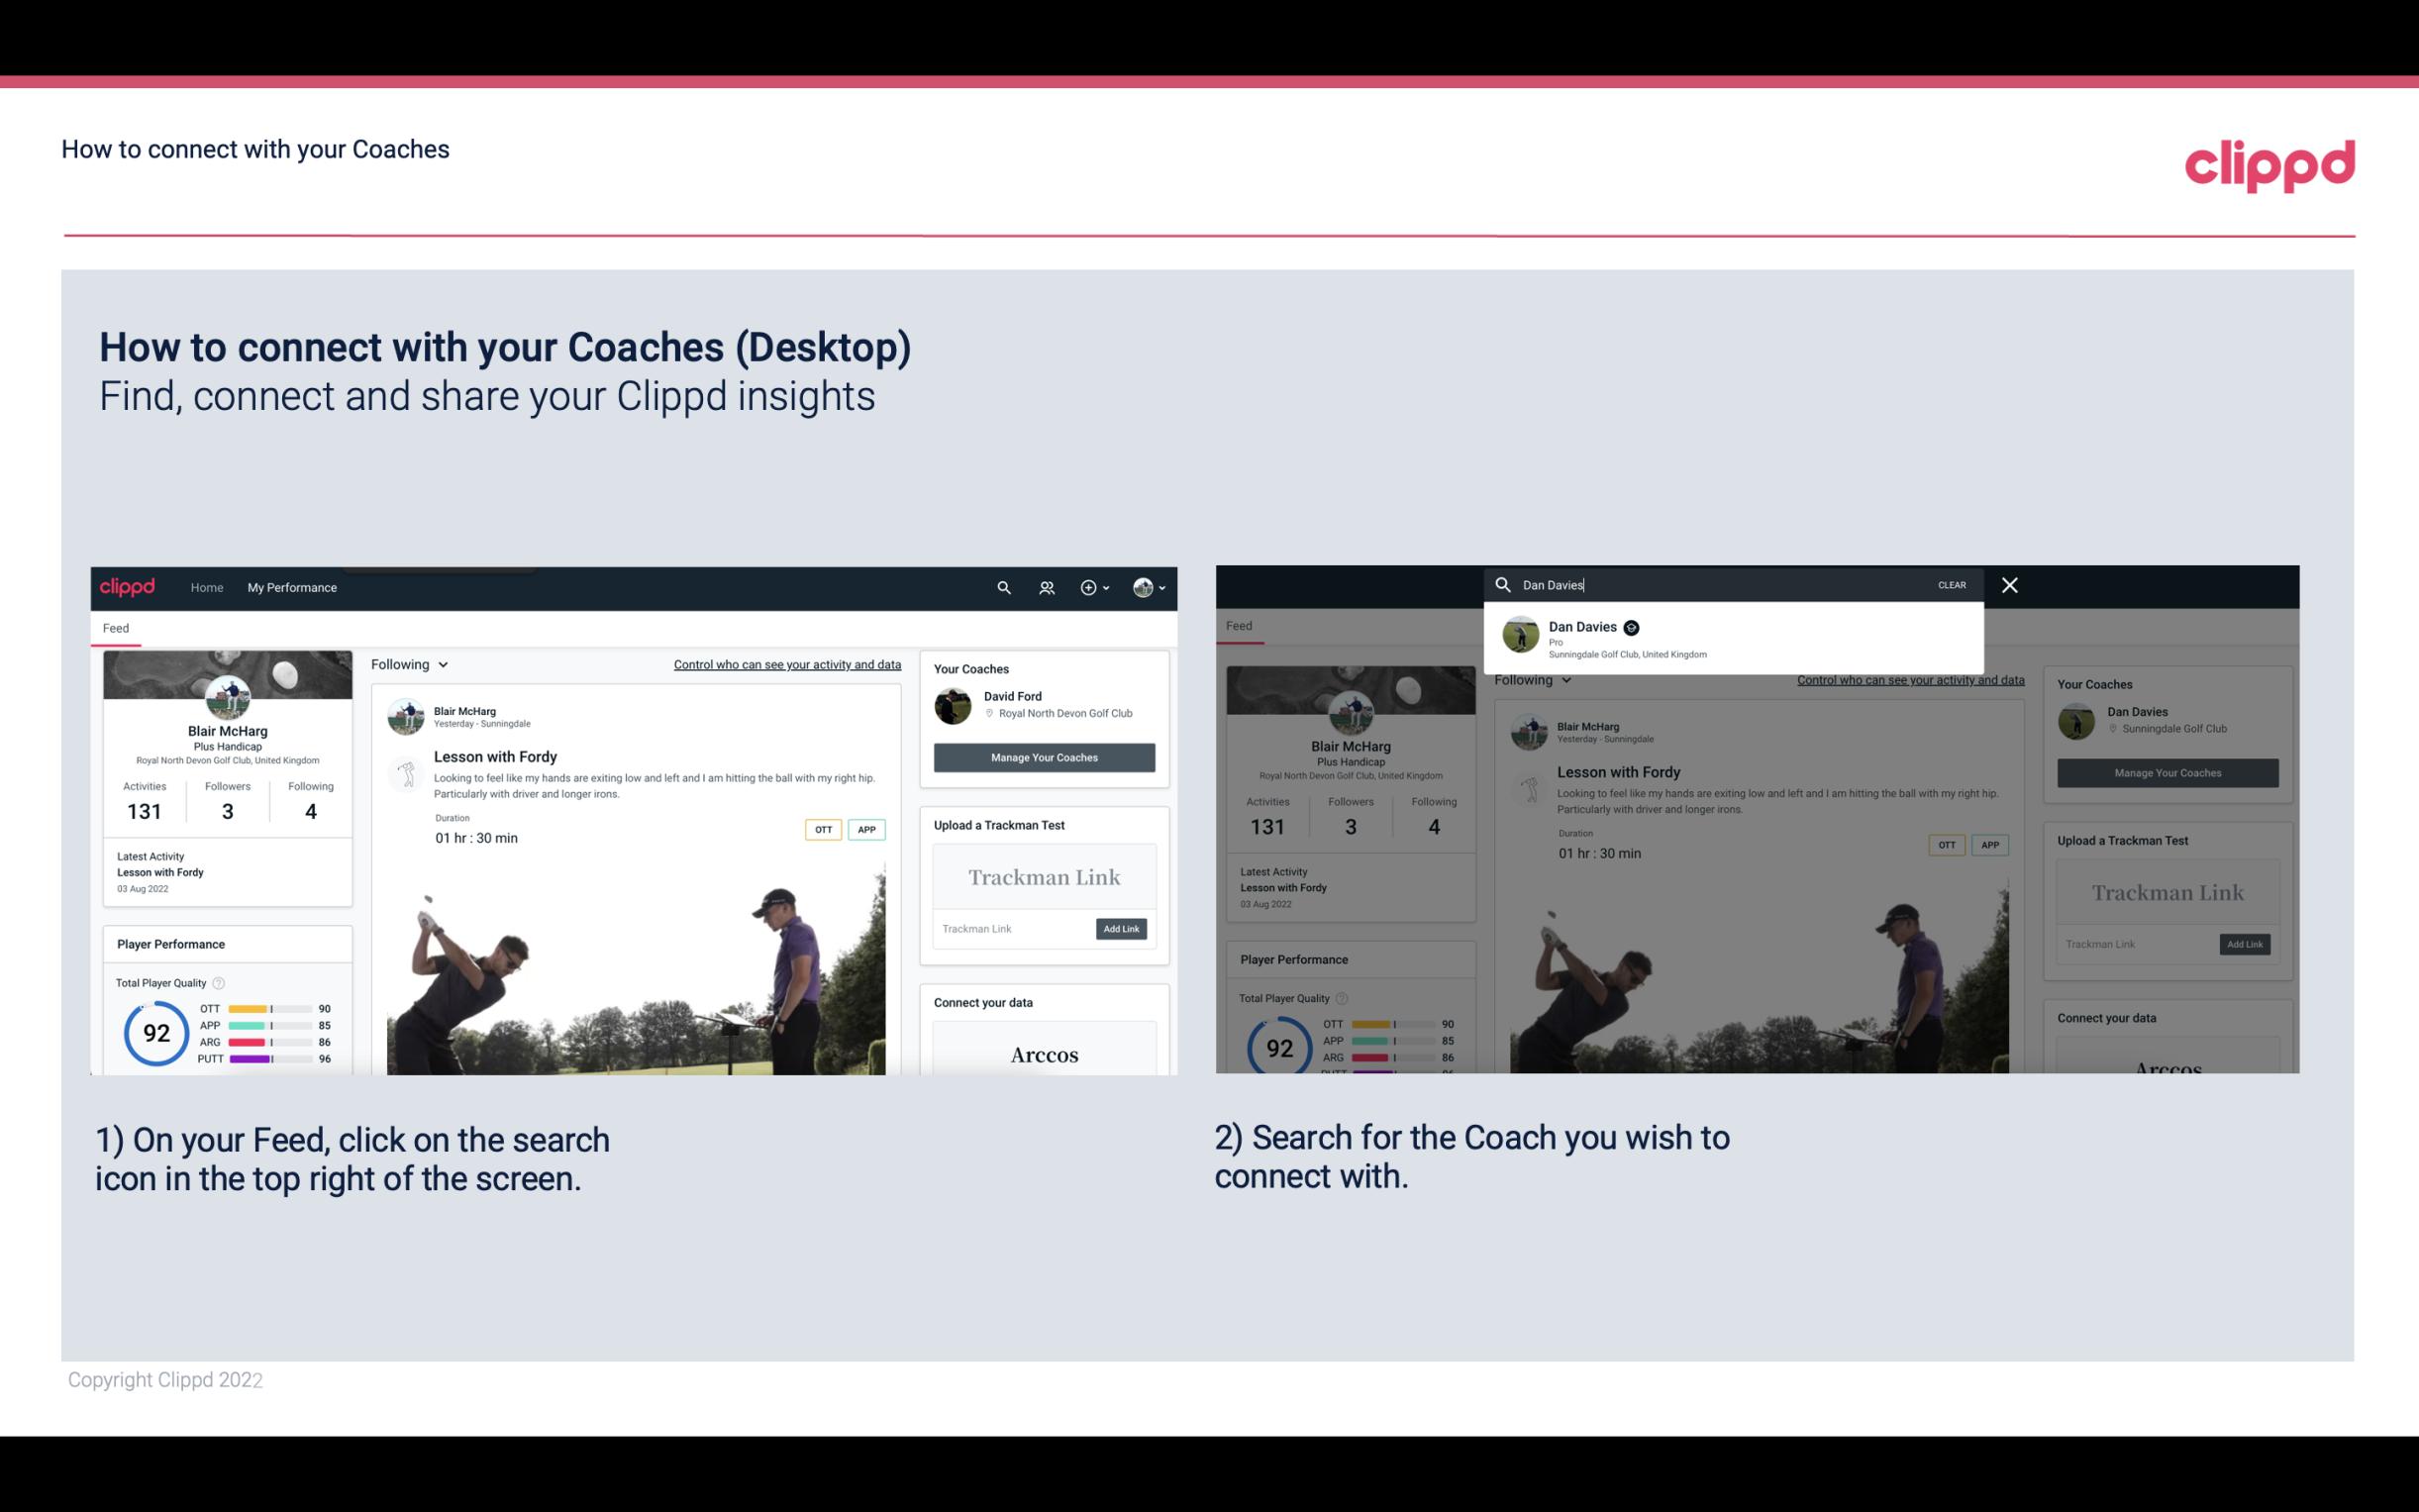The width and height of the screenshot is (2419, 1512).
Task: Select the Home tab in navigation
Action: (x=209, y=587)
